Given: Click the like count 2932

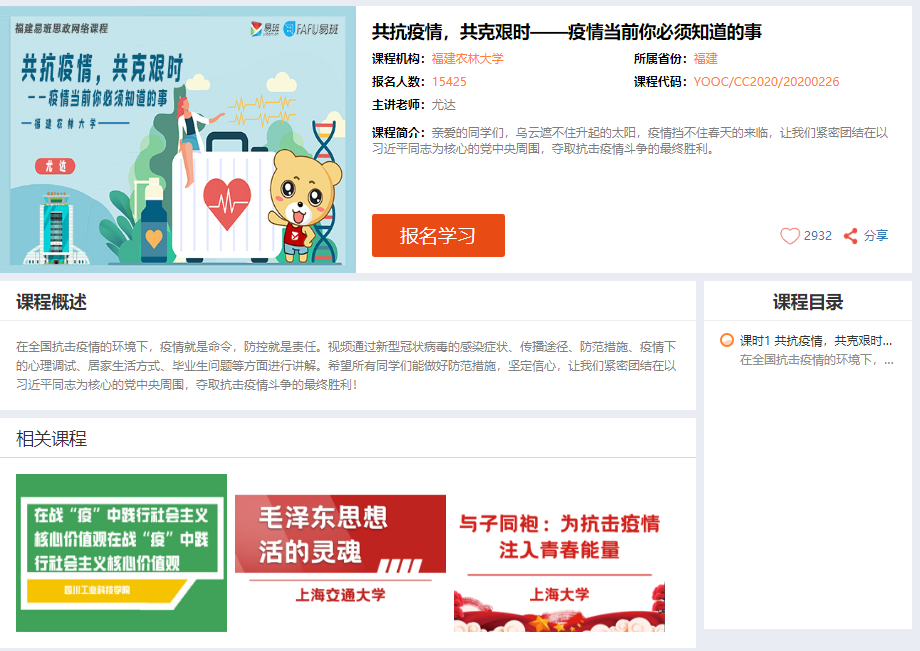Looking at the screenshot, I should [818, 236].
